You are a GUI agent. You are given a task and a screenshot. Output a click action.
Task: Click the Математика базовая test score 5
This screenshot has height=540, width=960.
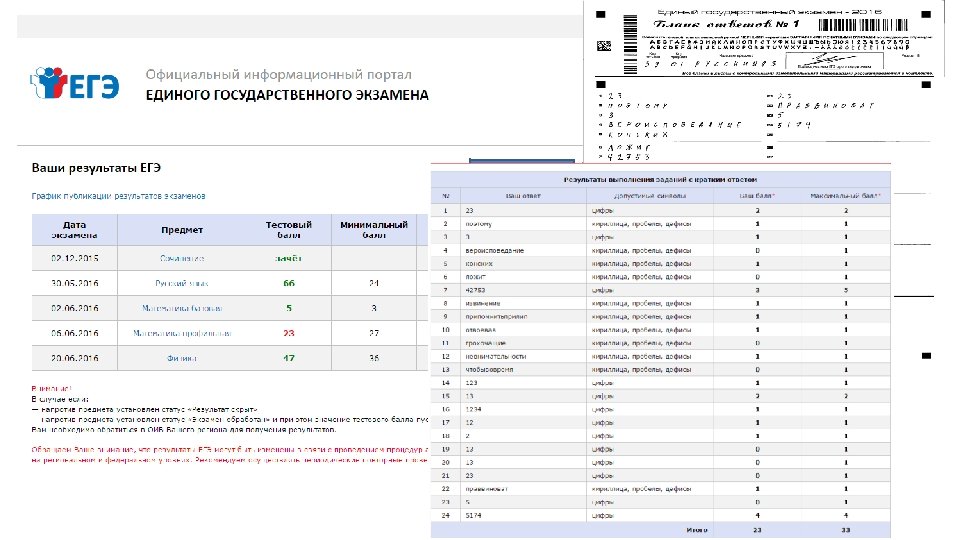(x=289, y=309)
